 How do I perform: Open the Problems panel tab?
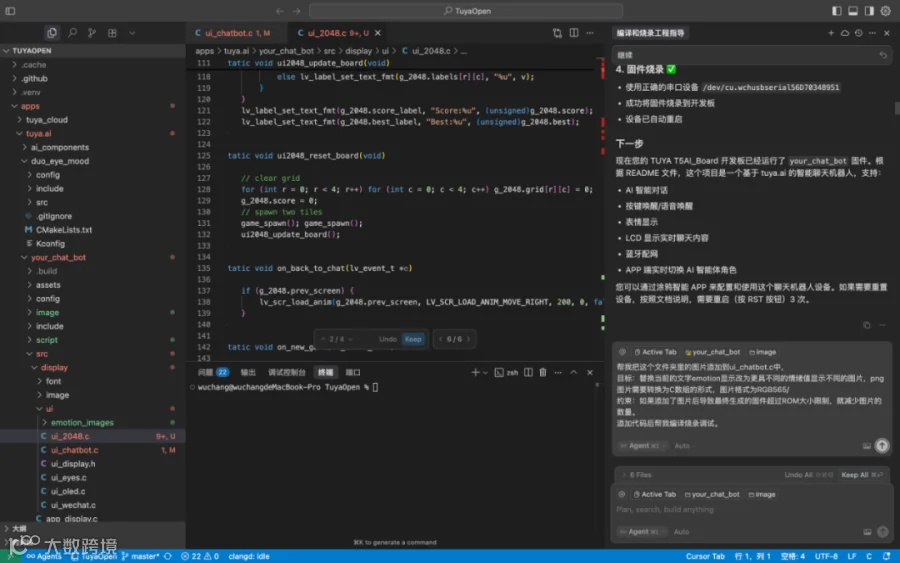[213, 372]
